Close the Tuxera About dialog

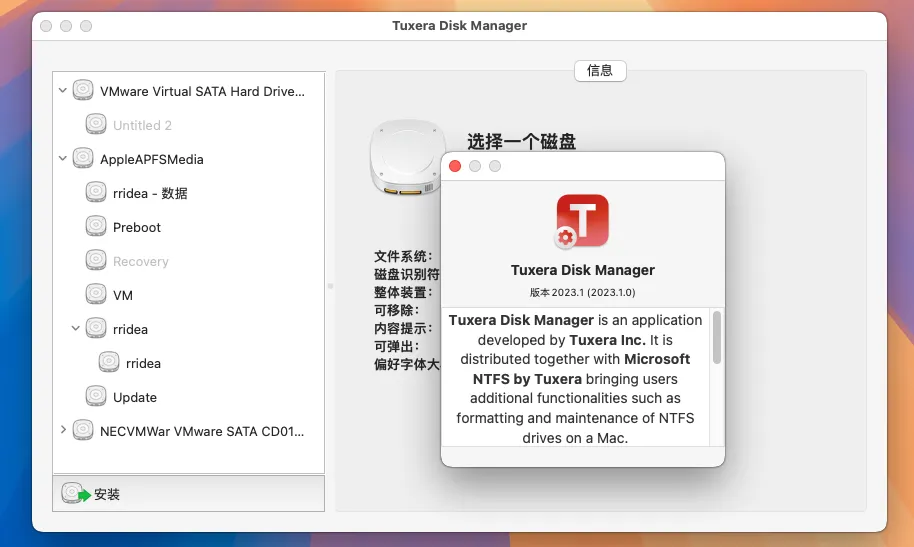[455, 166]
